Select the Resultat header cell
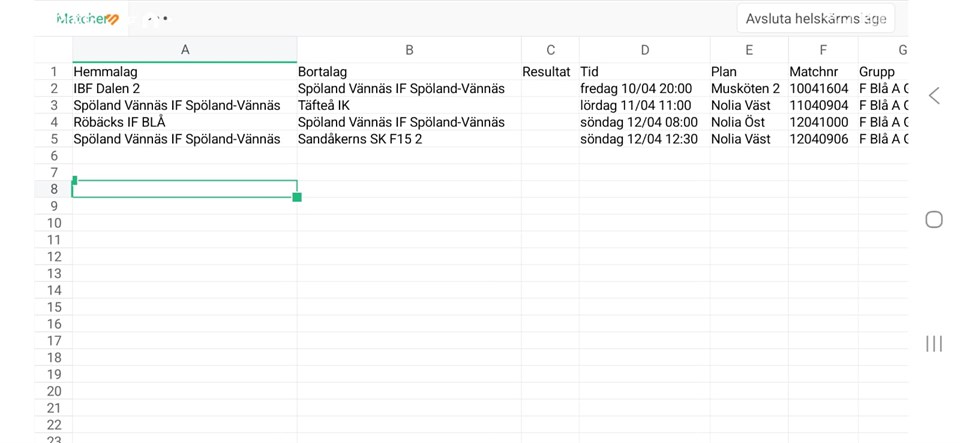Image resolution: width=960 pixels, height=443 pixels. click(x=546, y=72)
